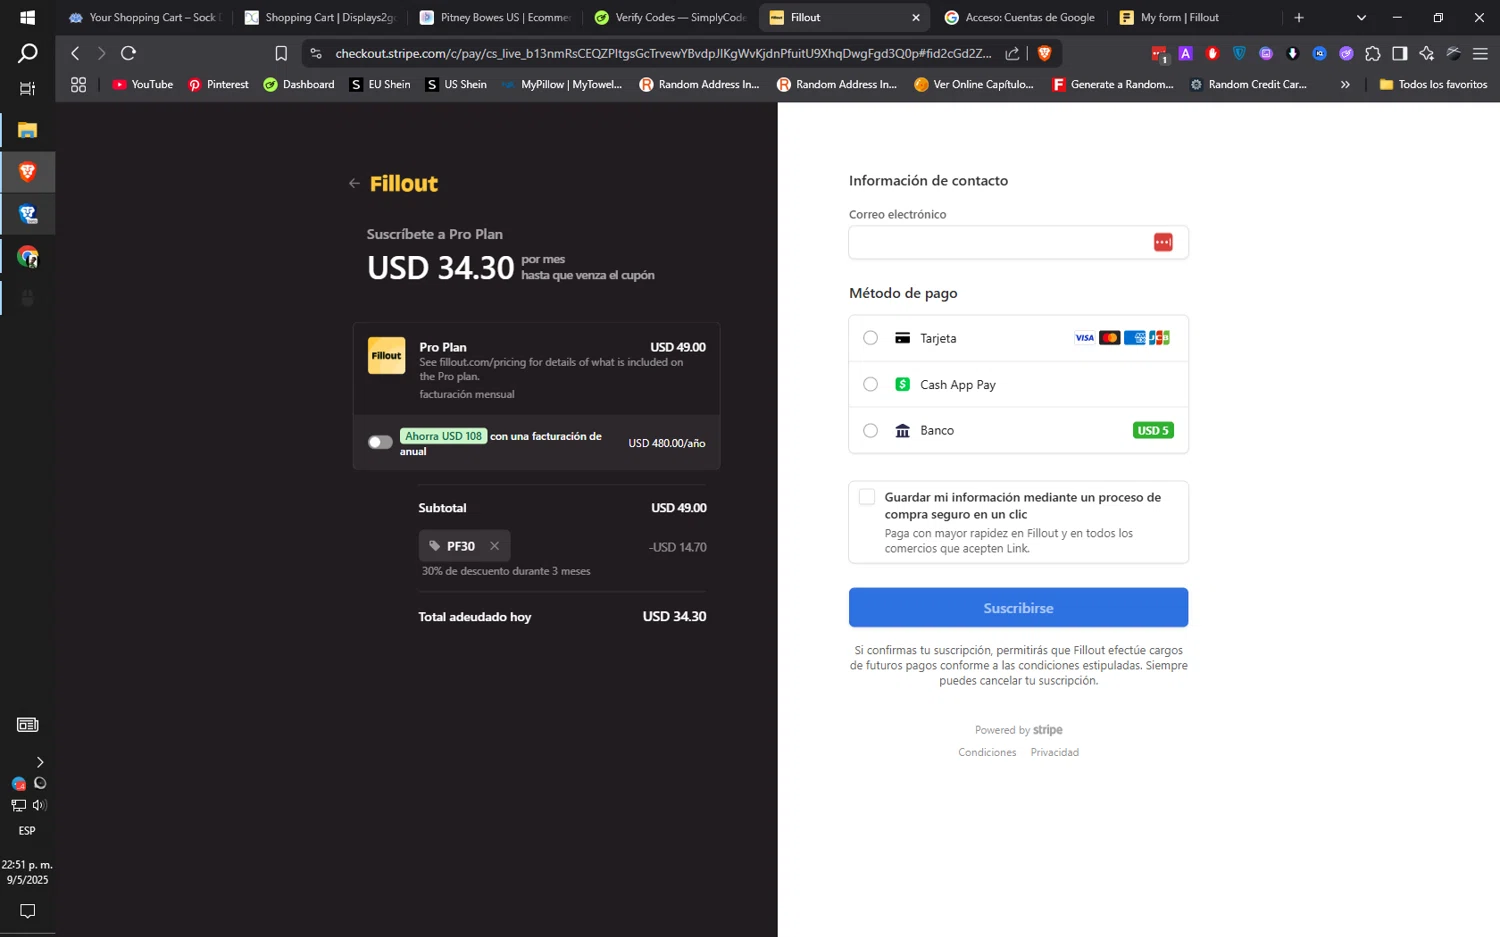Open the browser hamburger main menu
The height and width of the screenshot is (937, 1500).
tap(1480, 53)
